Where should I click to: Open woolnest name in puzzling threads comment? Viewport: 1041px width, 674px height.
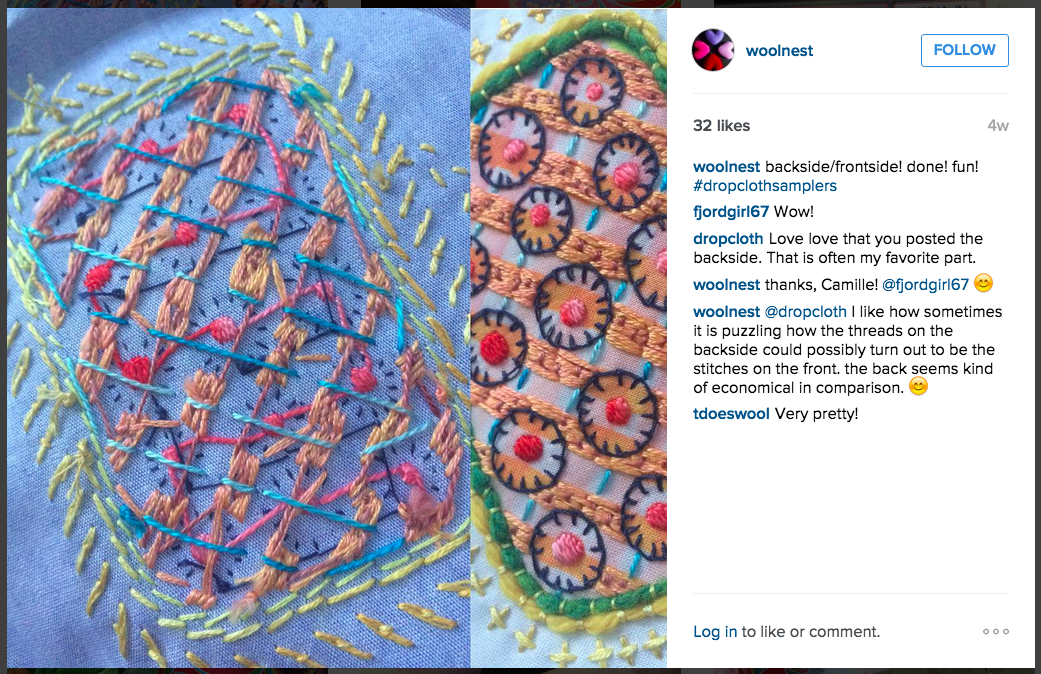coord(726,311)
